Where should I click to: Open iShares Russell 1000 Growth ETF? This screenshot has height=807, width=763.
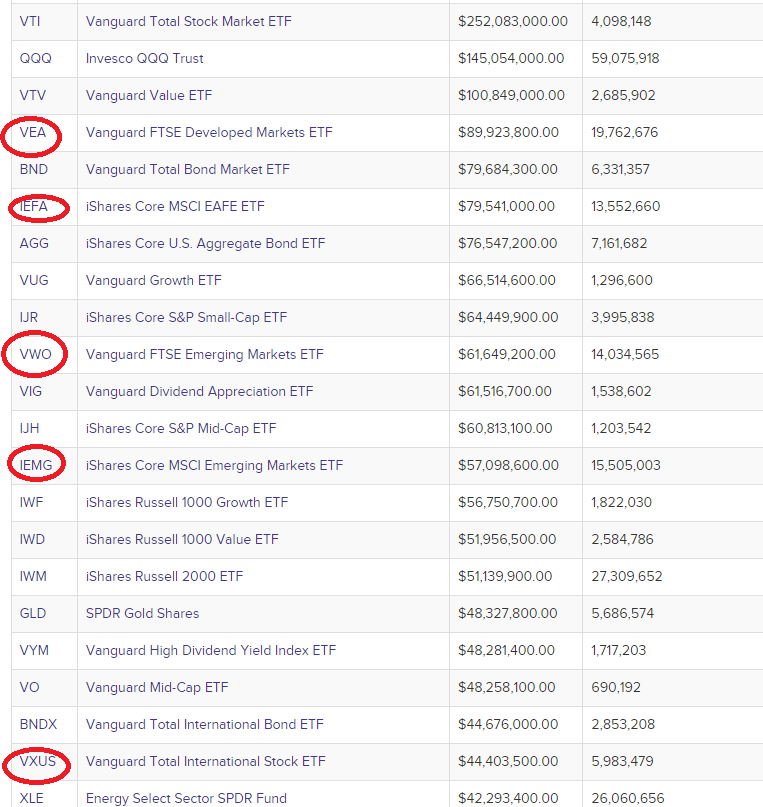pyautogui.click(x=187, y=502)
